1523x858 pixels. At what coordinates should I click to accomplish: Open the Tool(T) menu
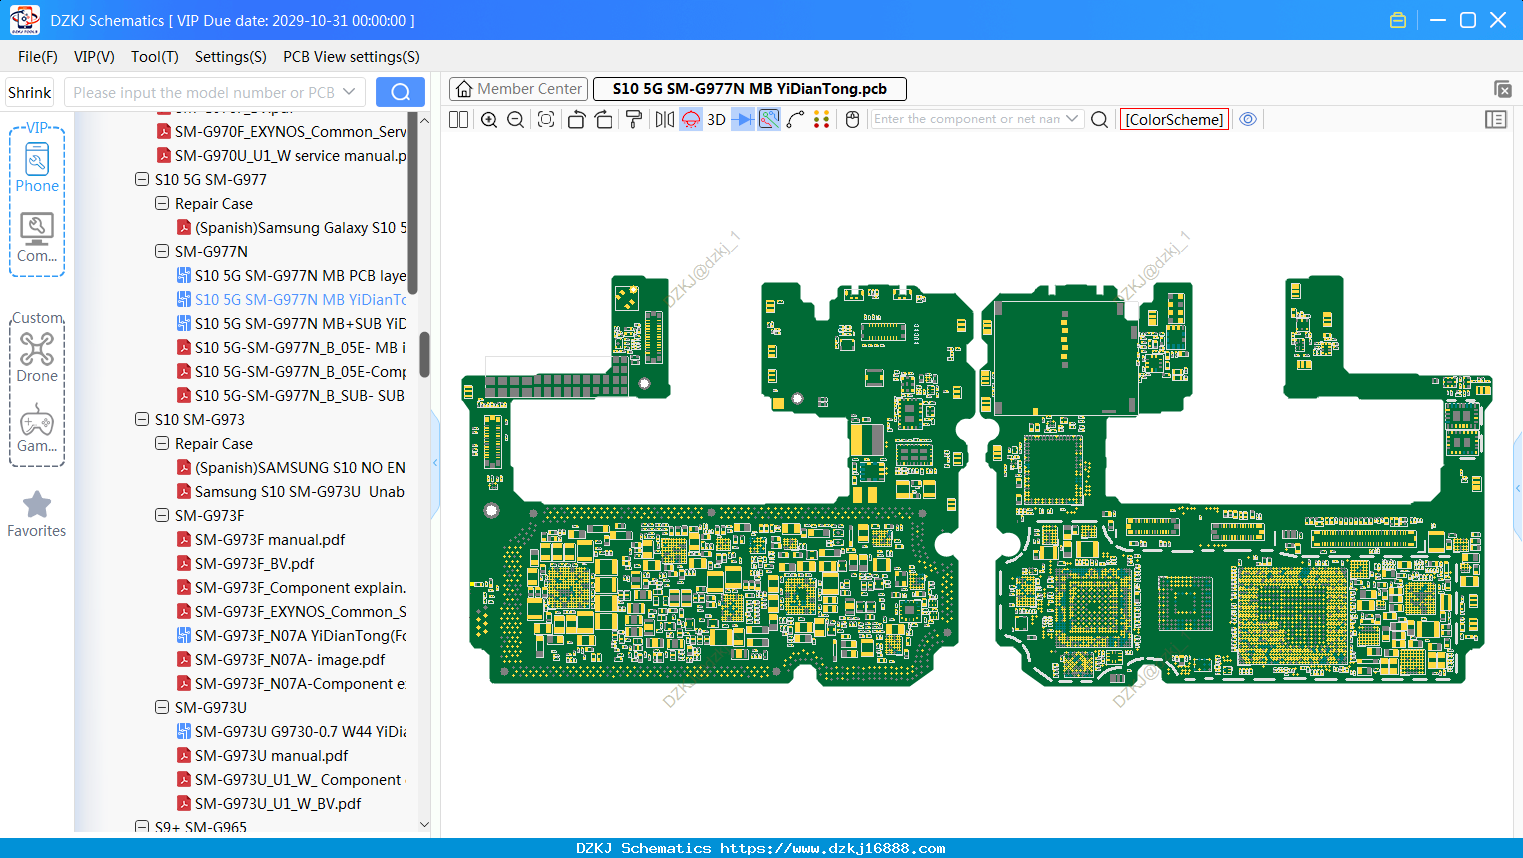(x=155, y=57)
